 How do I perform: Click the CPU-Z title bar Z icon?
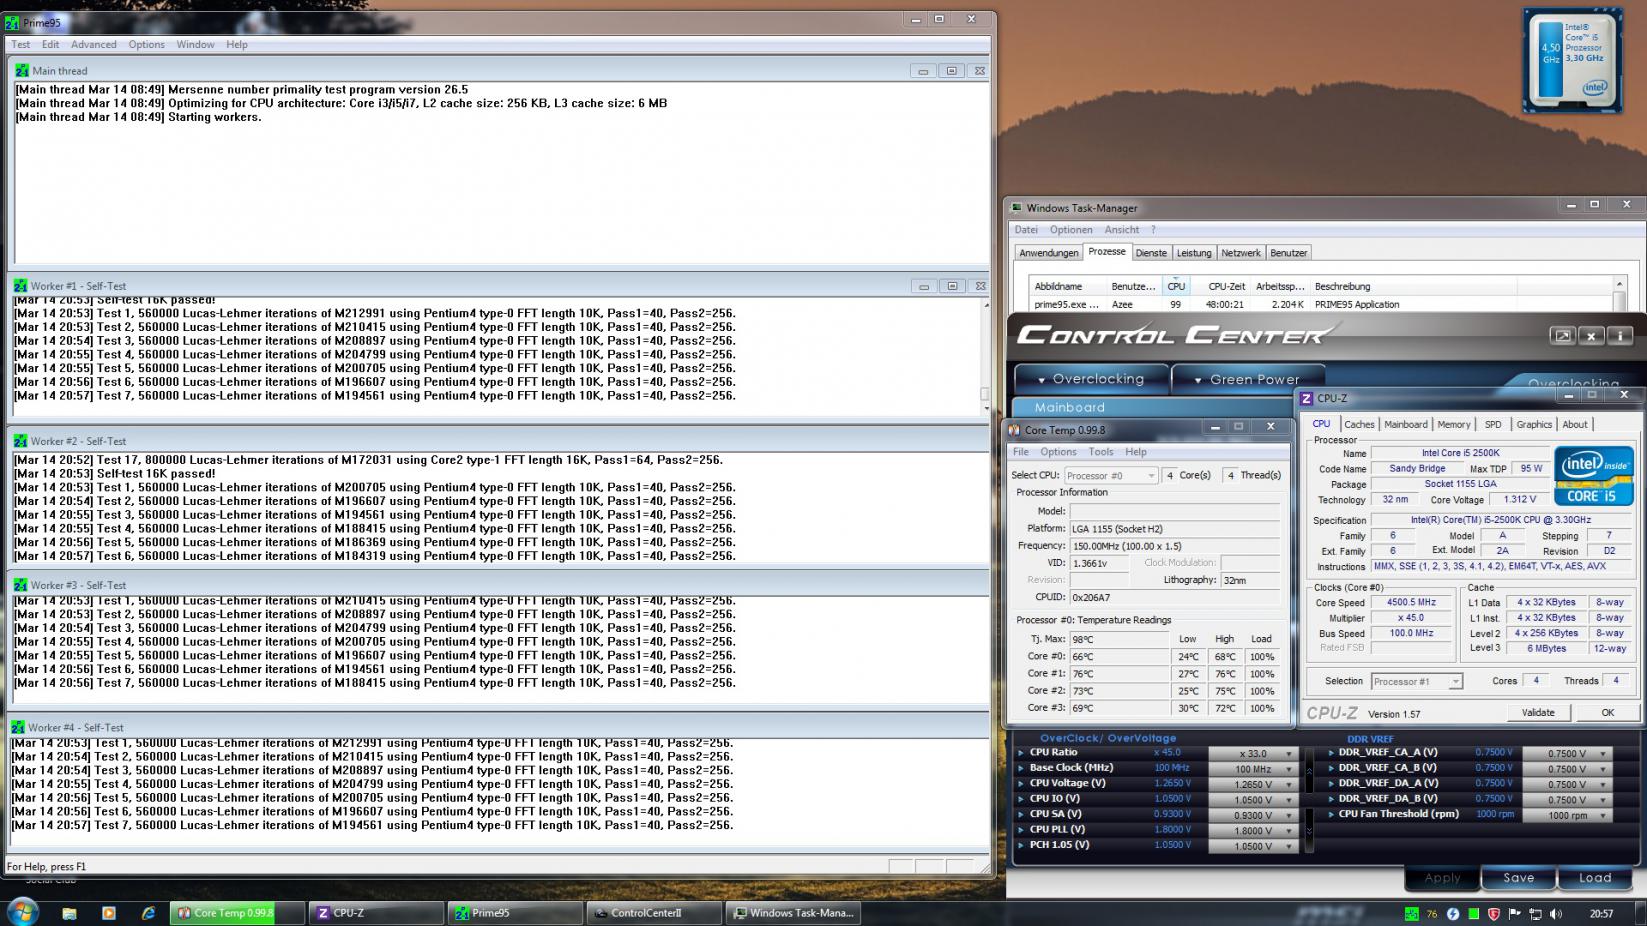point(1306,398)
